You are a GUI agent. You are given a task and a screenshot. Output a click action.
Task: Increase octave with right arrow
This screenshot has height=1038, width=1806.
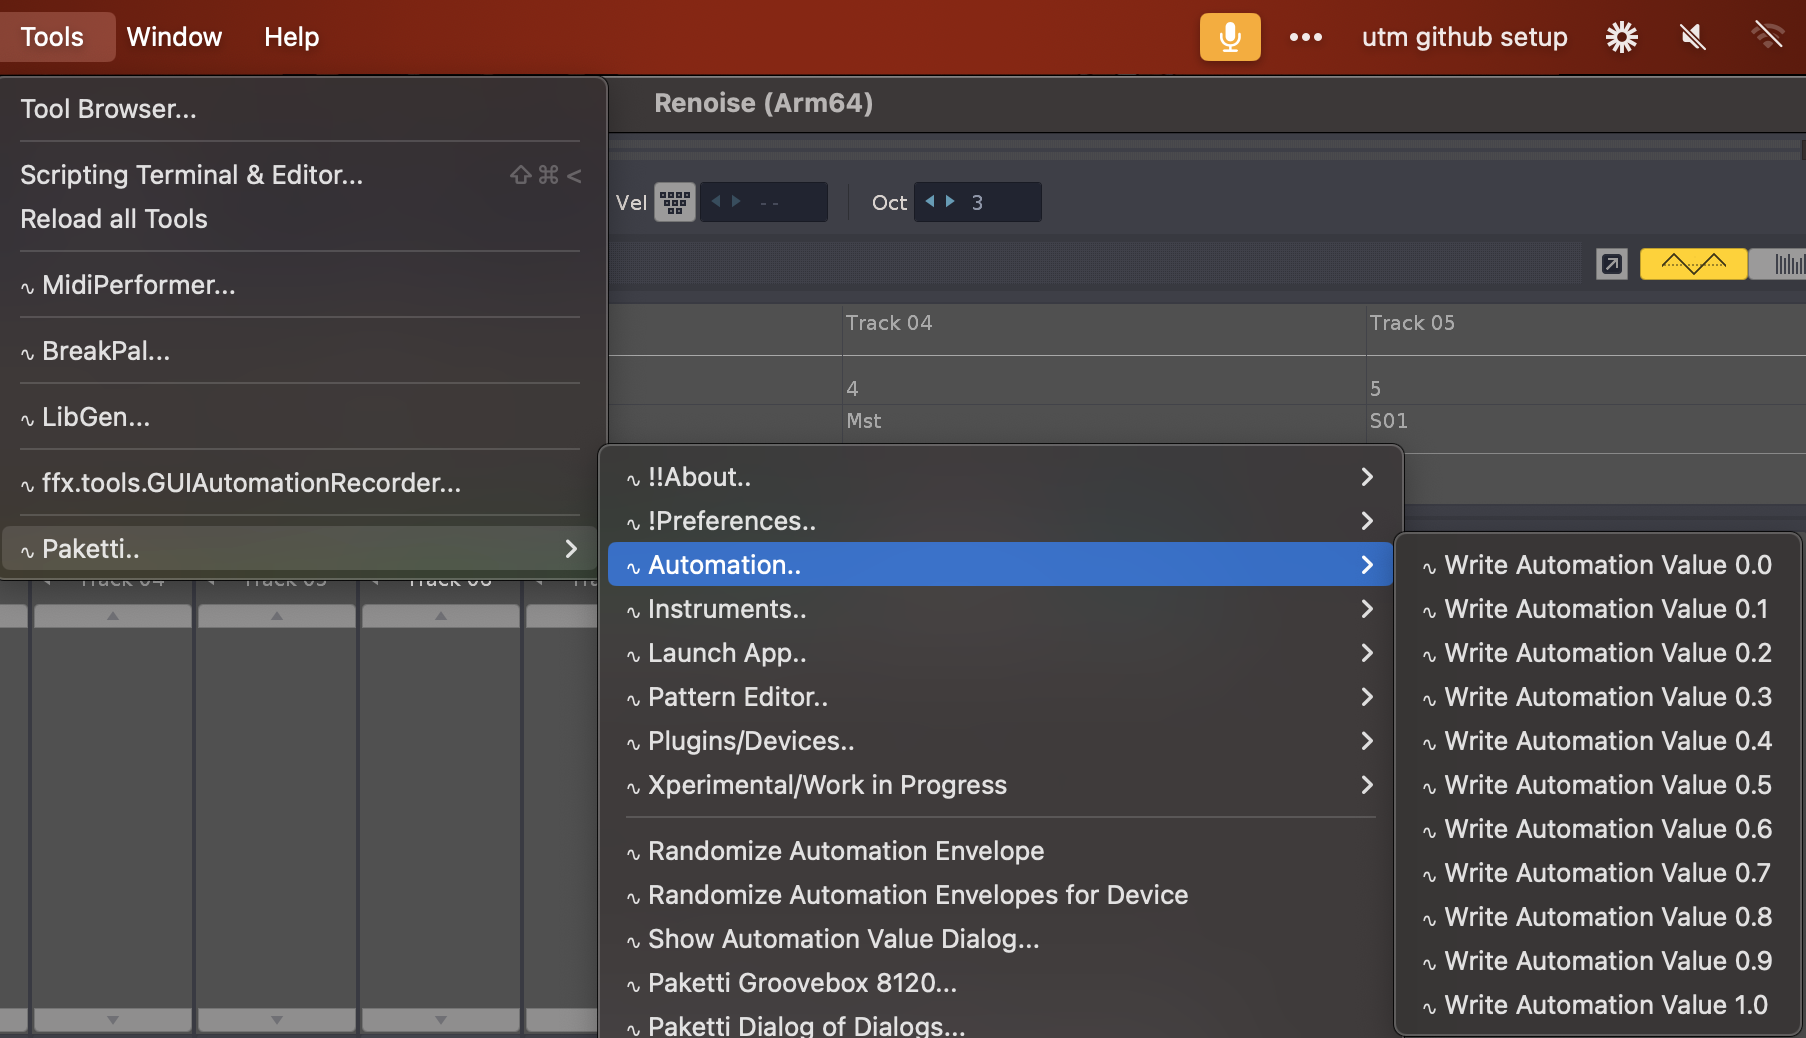[x=950, y=201]
